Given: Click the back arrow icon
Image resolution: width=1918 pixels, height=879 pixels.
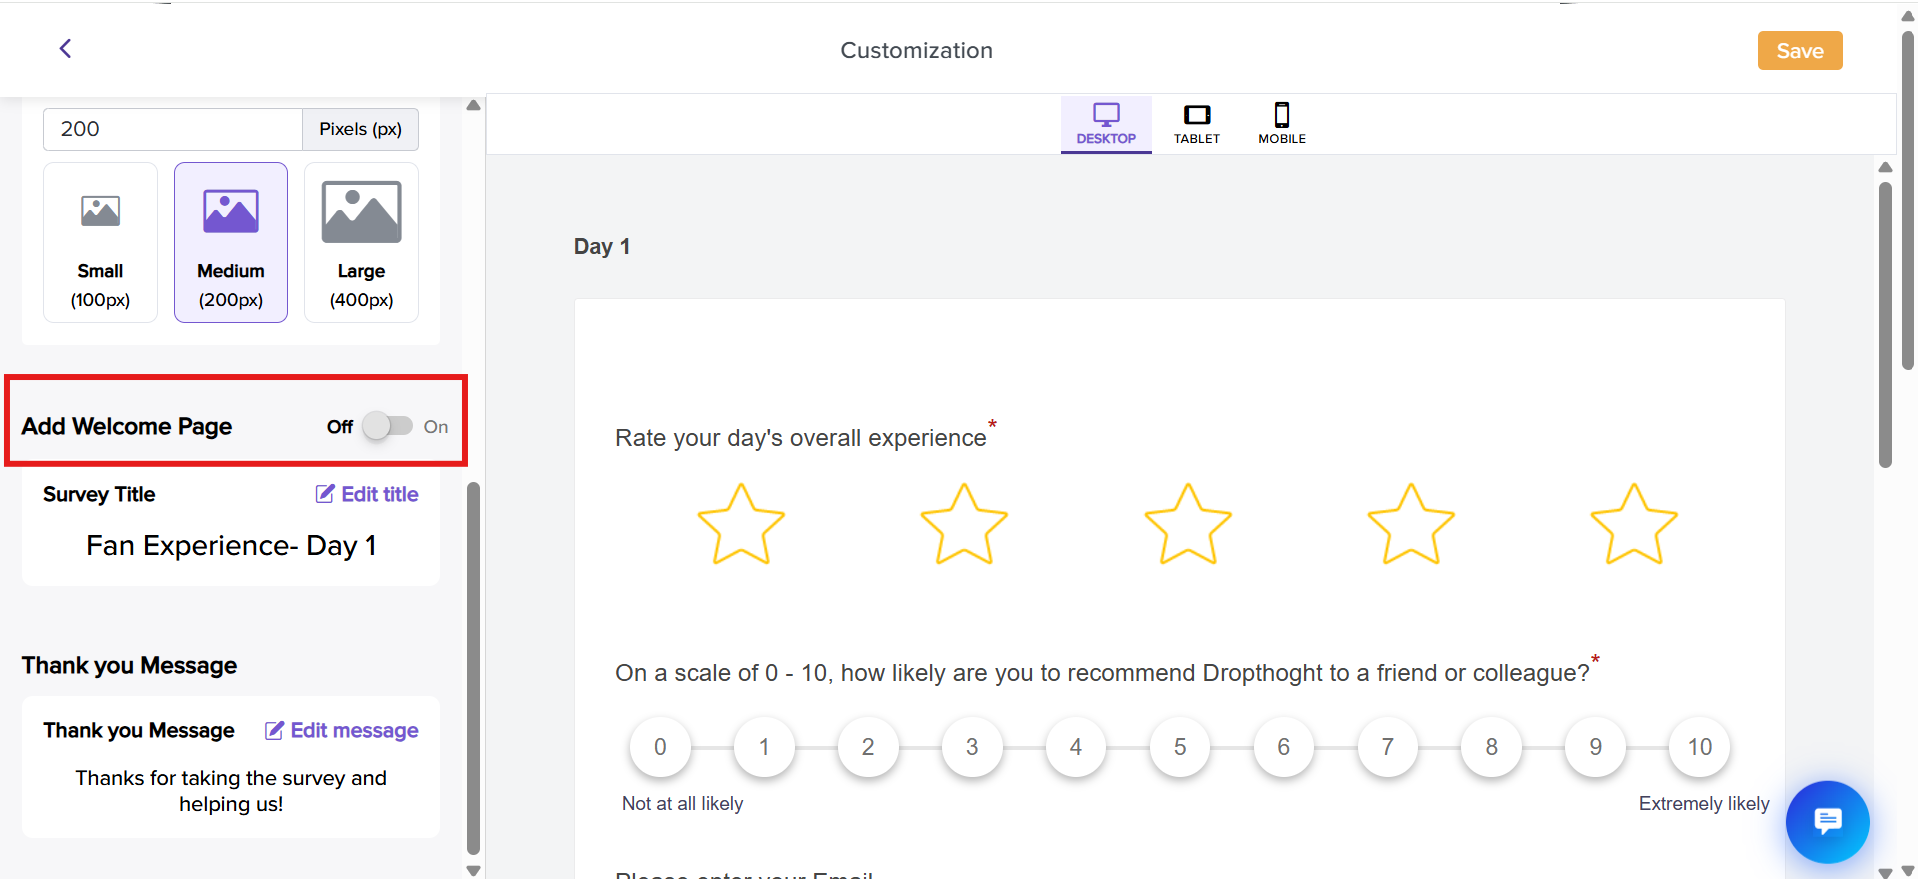Looking at the screenshot, I should [65, 49].
